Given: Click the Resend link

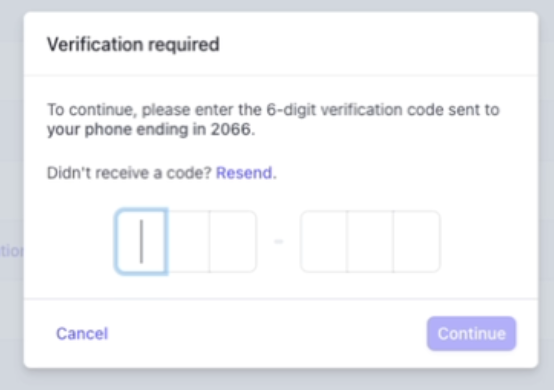Looking at the screenshot, I should [x=246, y=173].
